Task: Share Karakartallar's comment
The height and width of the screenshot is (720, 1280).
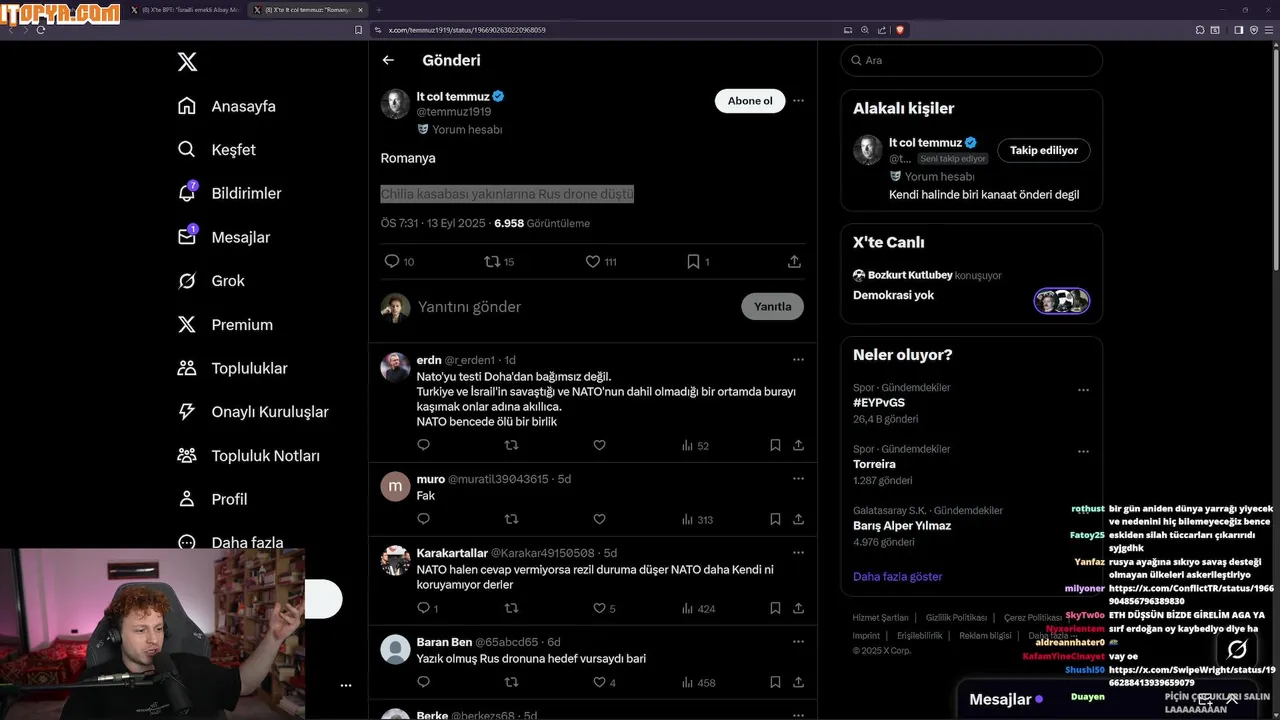Action: tap(798, 608)
